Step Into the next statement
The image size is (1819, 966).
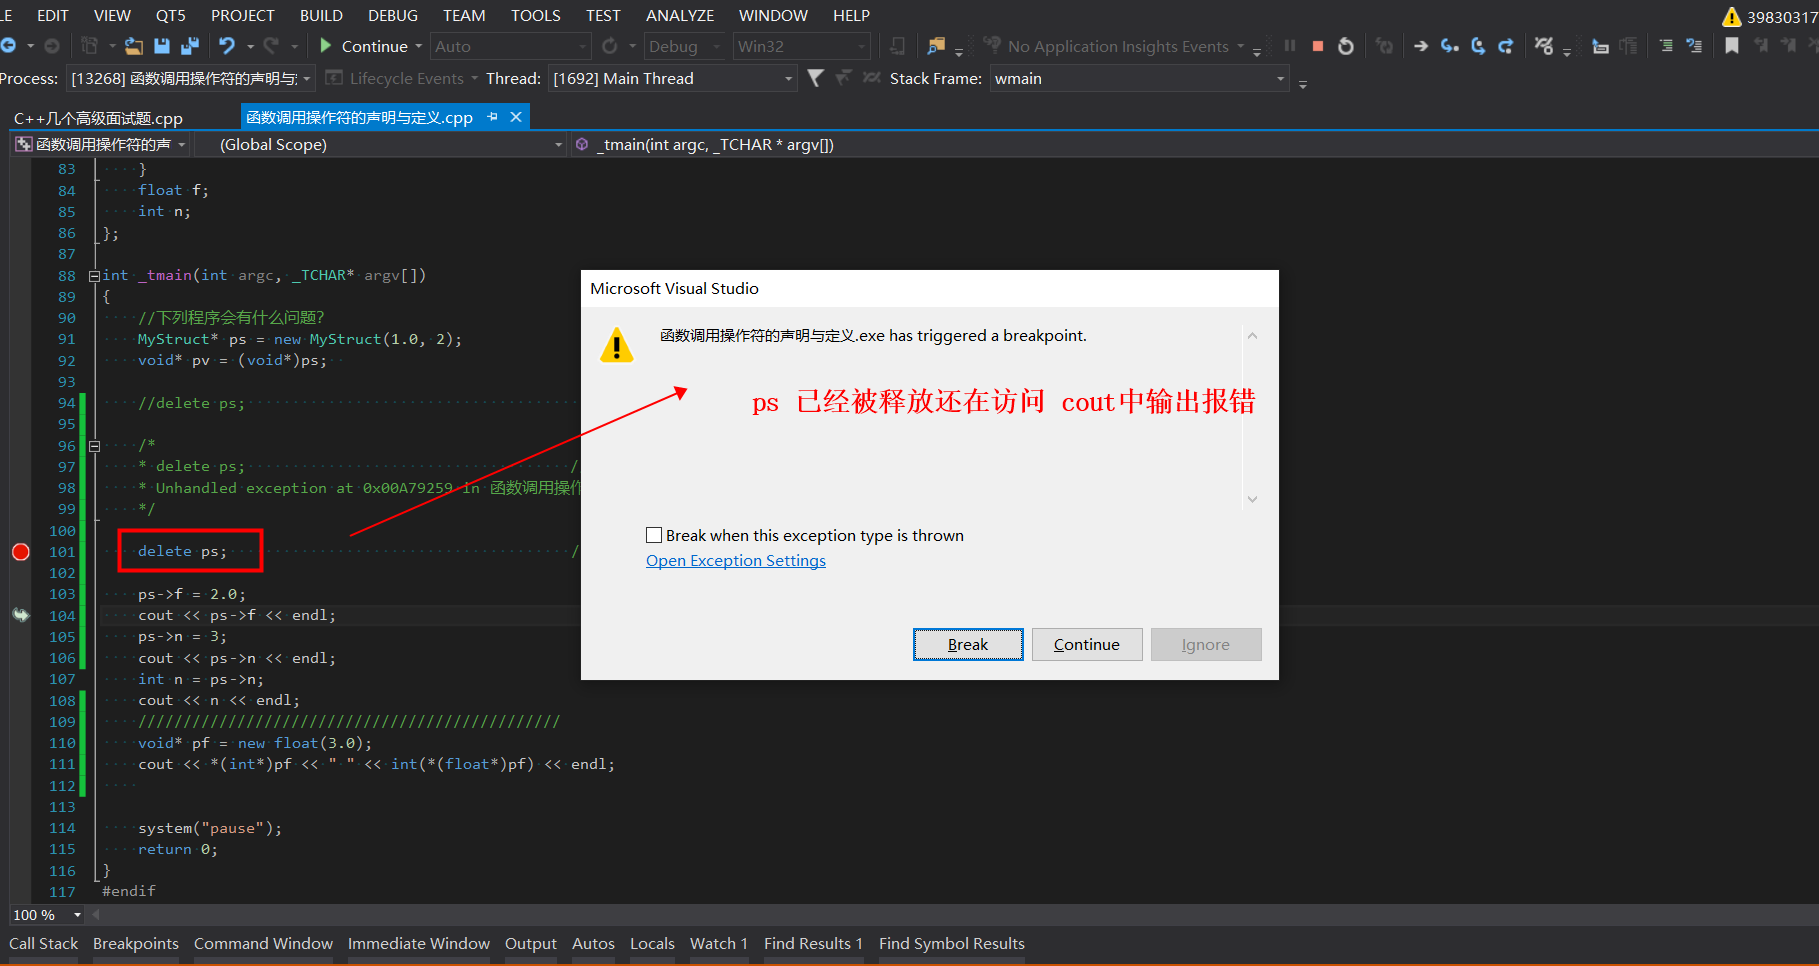[x=1449, y=46]
